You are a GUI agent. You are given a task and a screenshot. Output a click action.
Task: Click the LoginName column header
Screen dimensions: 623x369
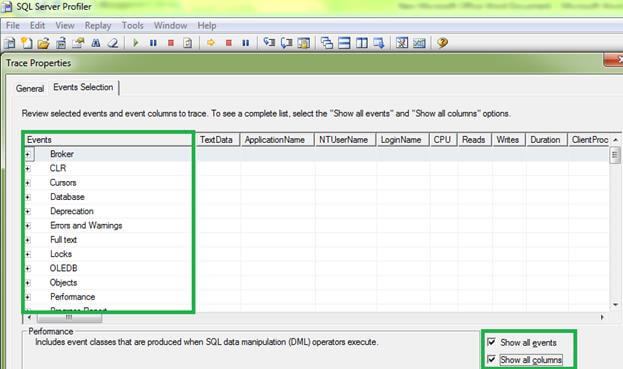pos(403,140)
